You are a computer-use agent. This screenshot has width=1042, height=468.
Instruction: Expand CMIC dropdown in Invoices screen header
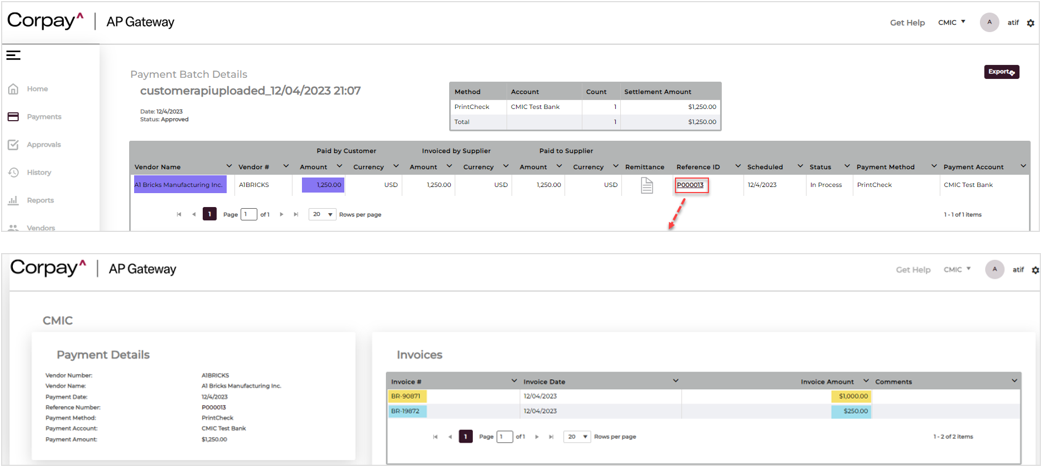[x=957, y=270]
